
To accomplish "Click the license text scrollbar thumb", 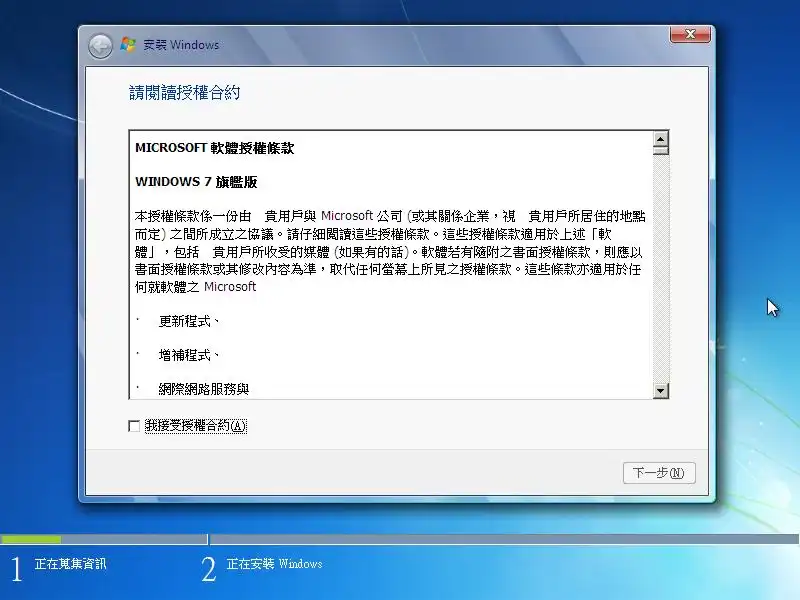I will click(661, 151).
